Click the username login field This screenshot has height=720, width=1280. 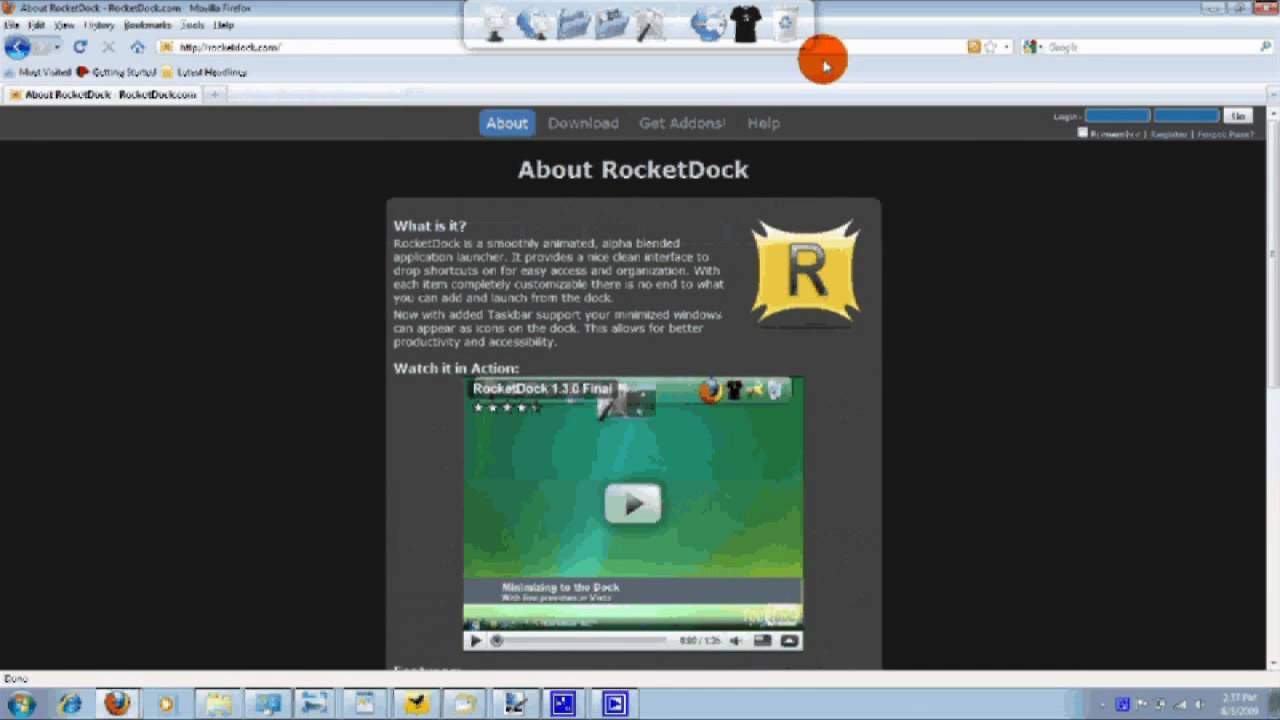pyautogui.click(x=1118, y=116)
